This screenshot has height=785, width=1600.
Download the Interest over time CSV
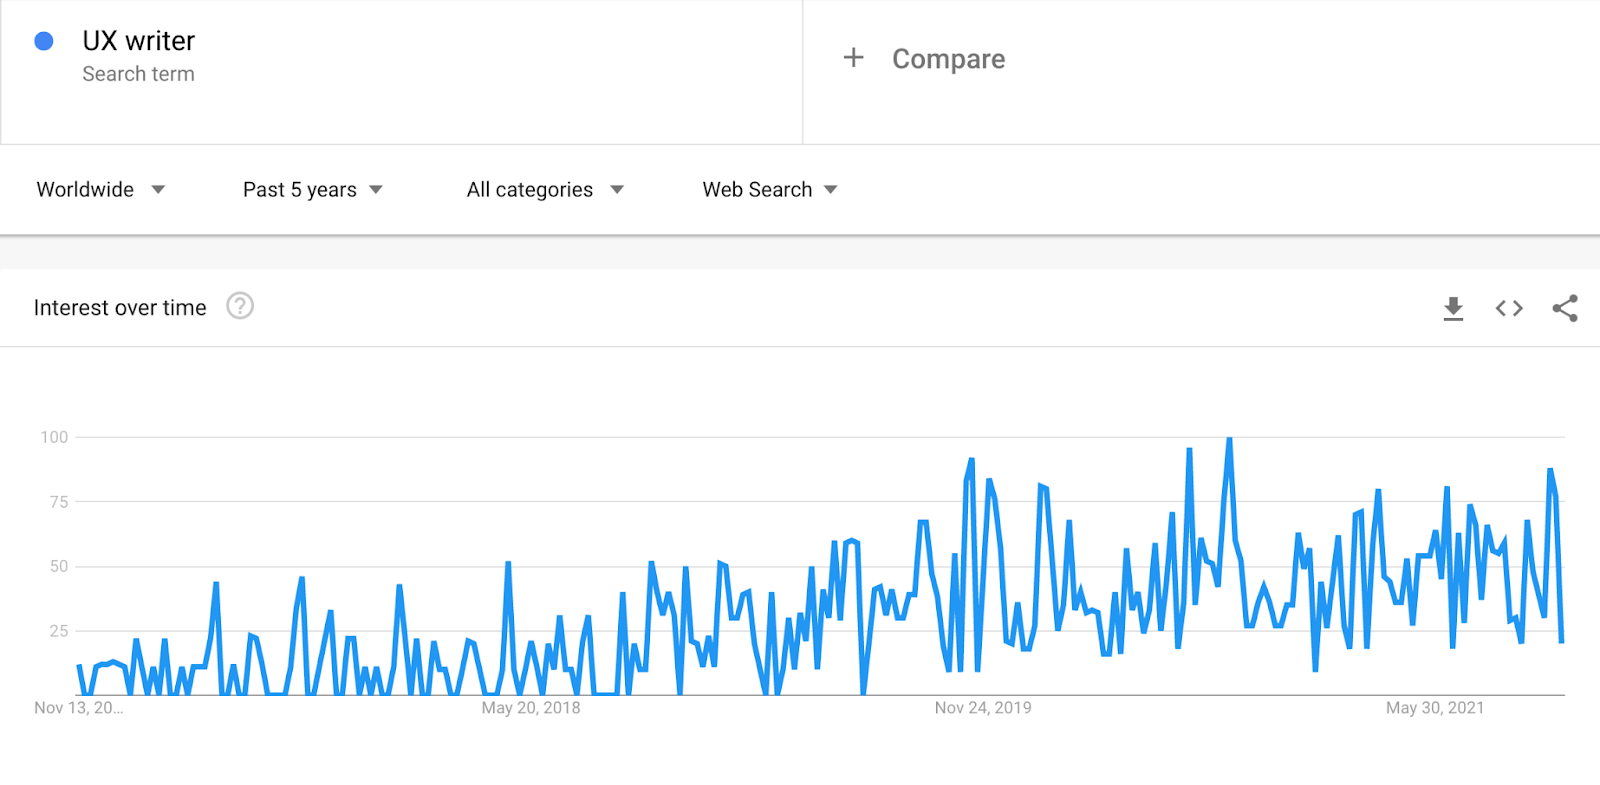pos(1453,309)
